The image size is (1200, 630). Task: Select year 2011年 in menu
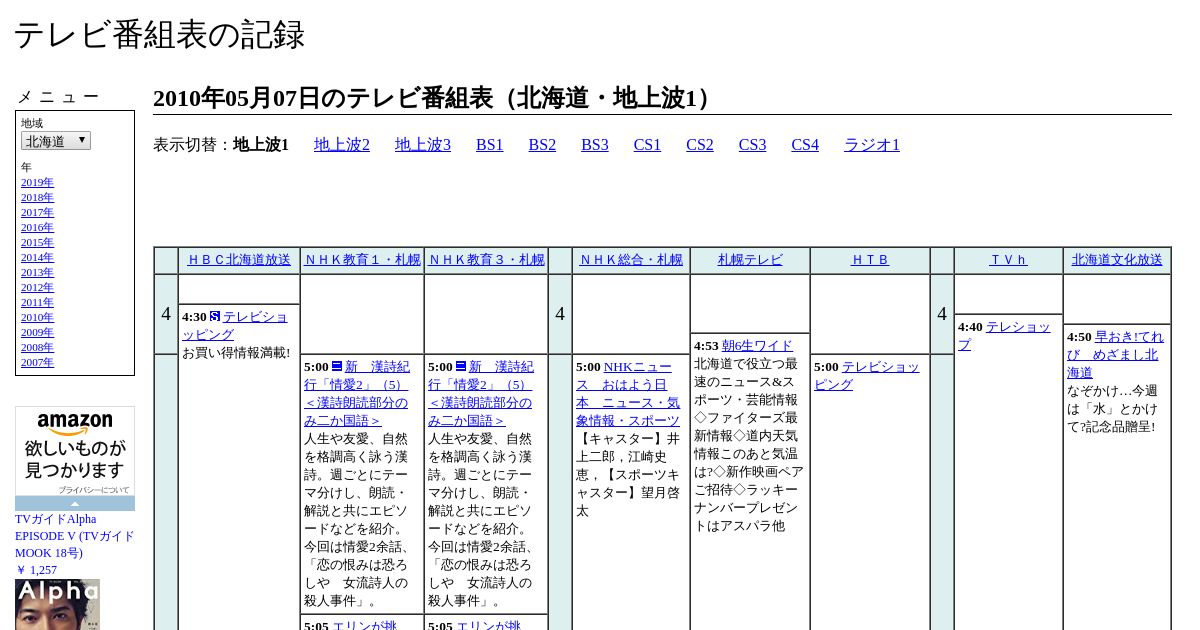pyautogui.click(x=37, y=303)
